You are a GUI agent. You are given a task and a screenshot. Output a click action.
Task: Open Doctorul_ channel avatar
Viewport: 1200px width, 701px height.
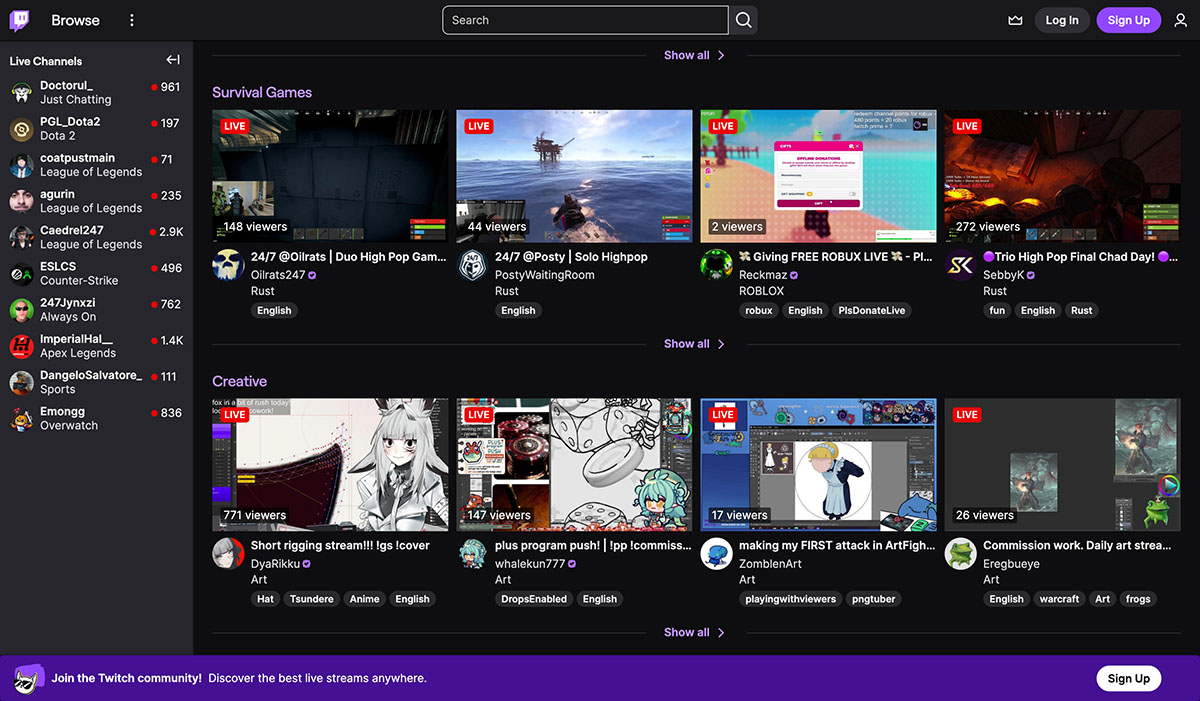[x=22, y=93]
